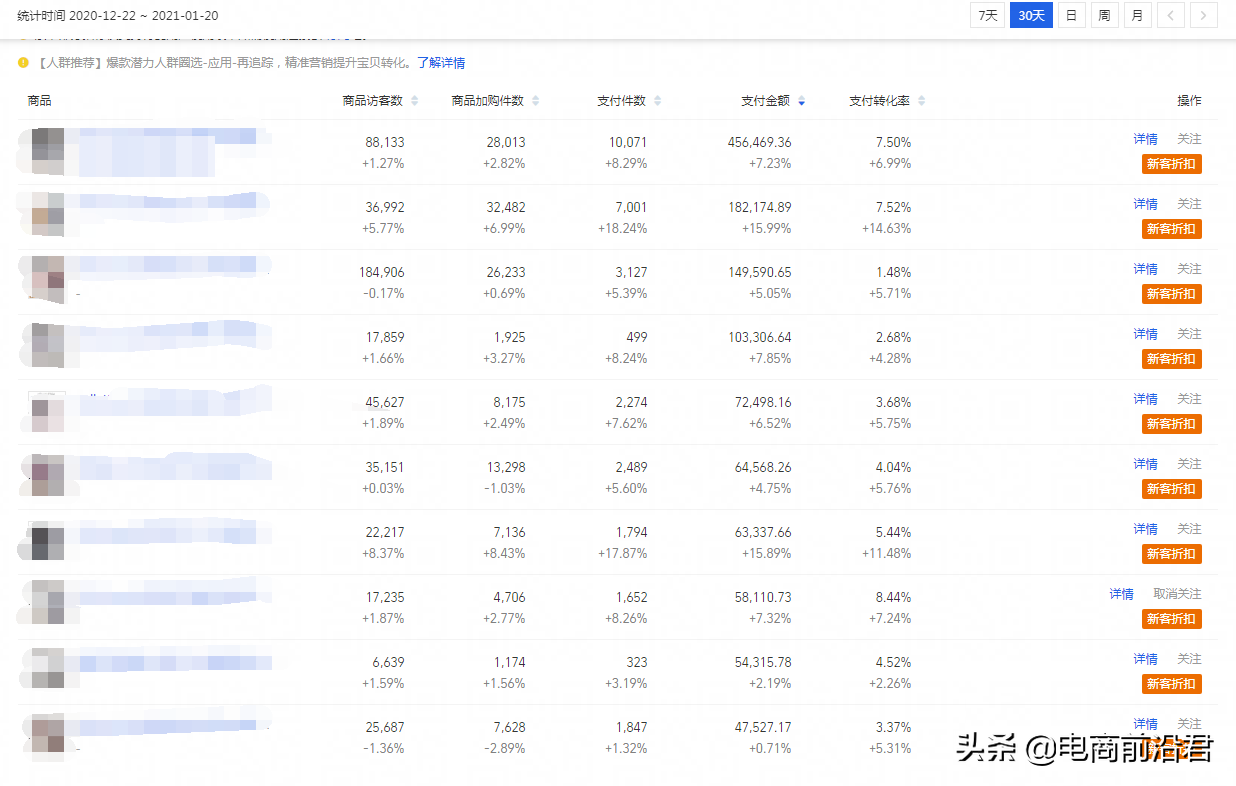This screenshot has width=1236, height=786.
Task: Click 关注 in 54,315.78 row
Action: pos(1189,659)
